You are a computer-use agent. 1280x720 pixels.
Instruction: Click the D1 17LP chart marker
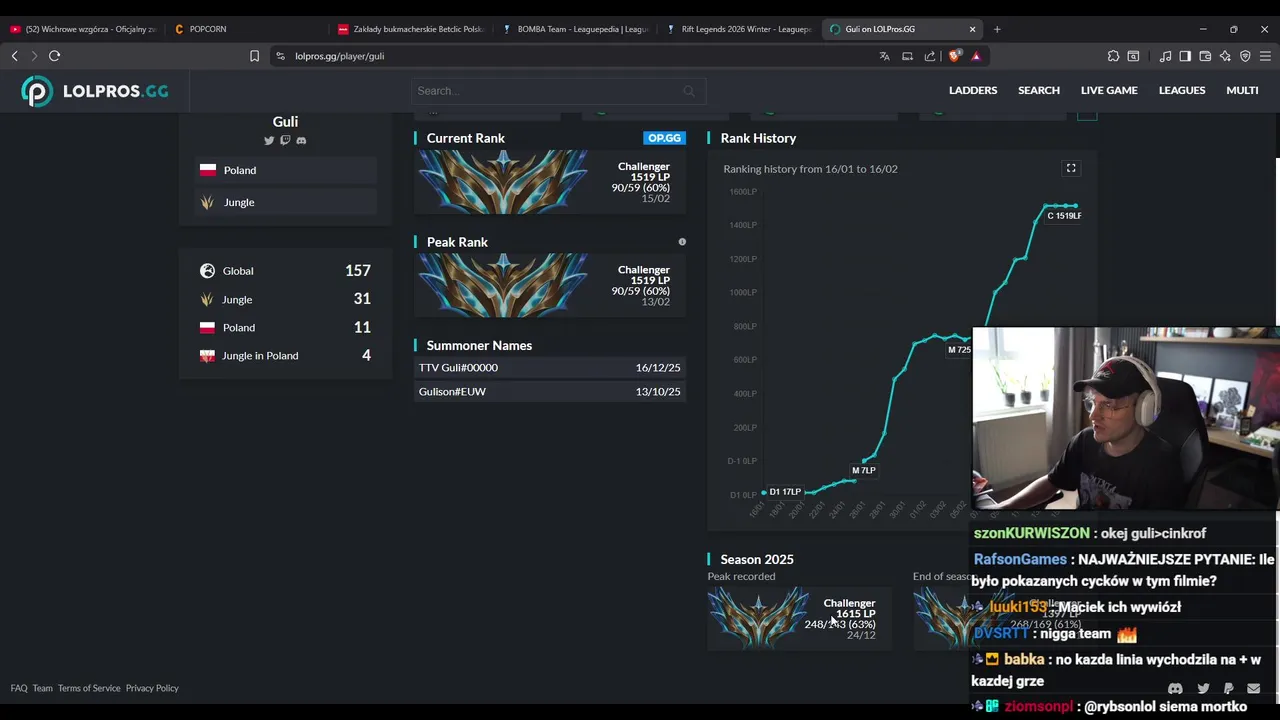(785, 492)
